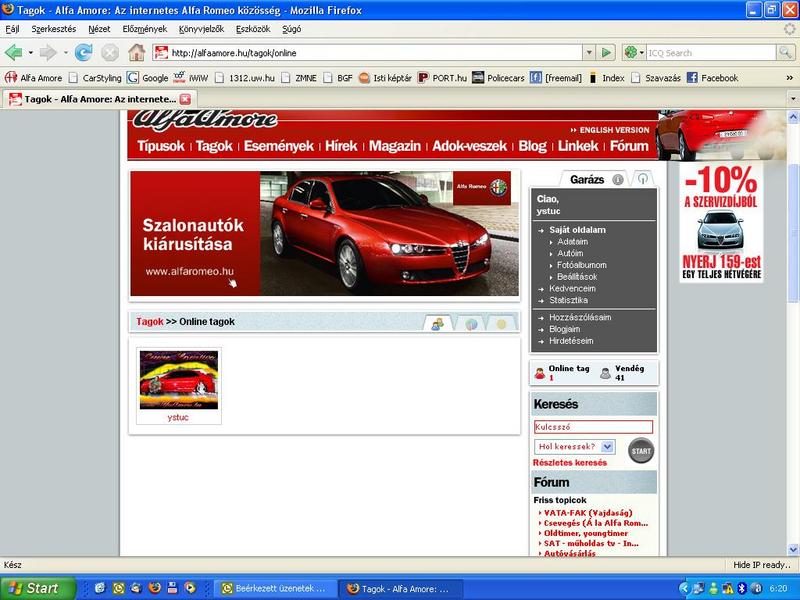
Task: Expand the Hol keressek? dropdown
Action: click(607, 446)
